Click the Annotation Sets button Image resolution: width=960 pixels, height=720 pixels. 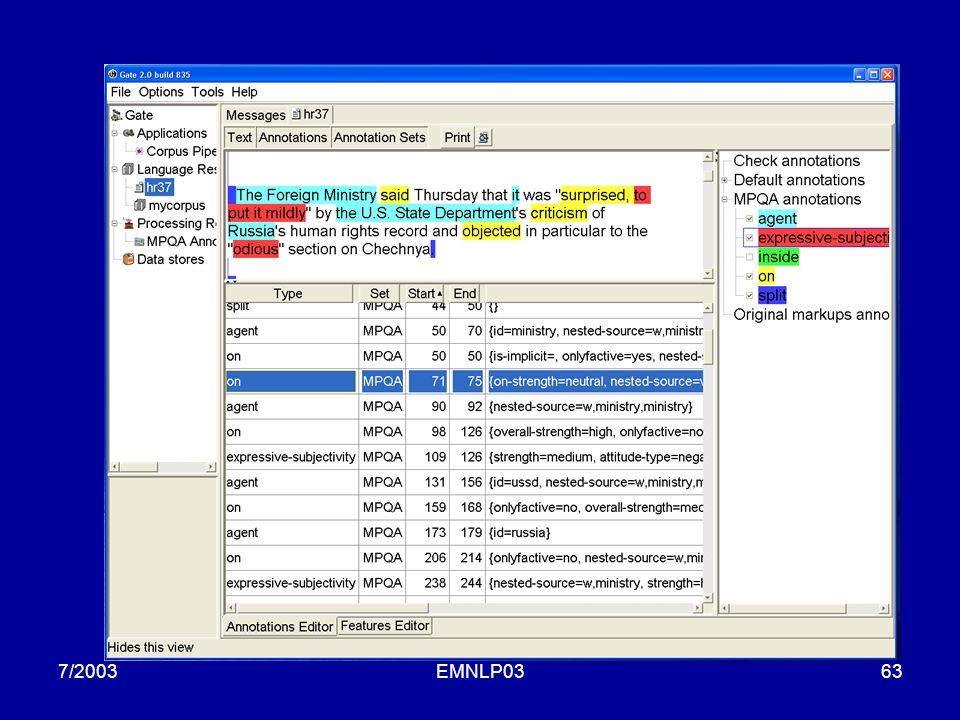click(380, 138)
